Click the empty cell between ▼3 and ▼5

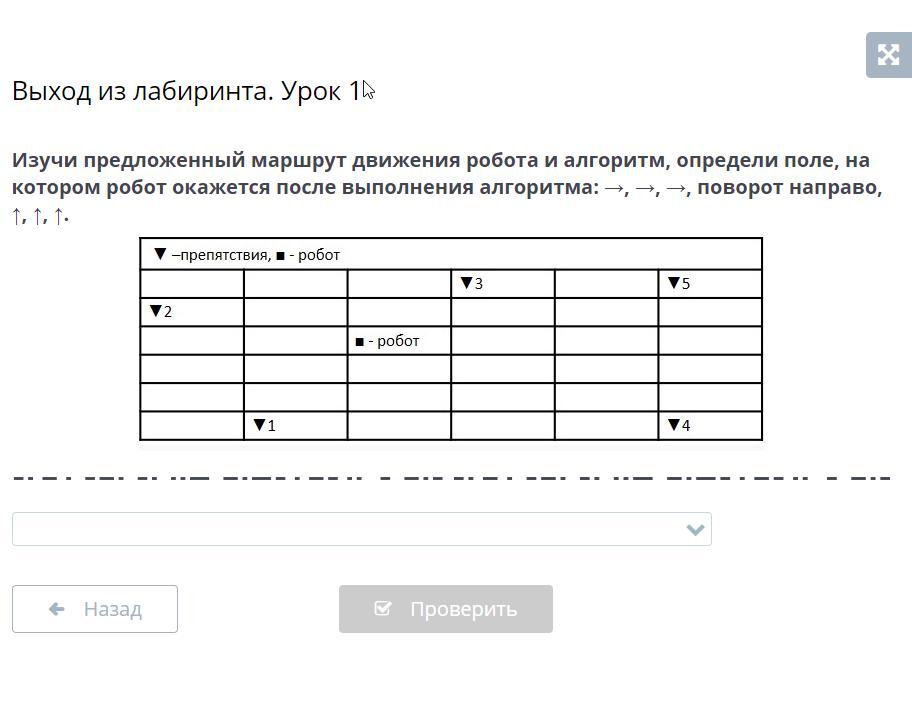point(607,284)
